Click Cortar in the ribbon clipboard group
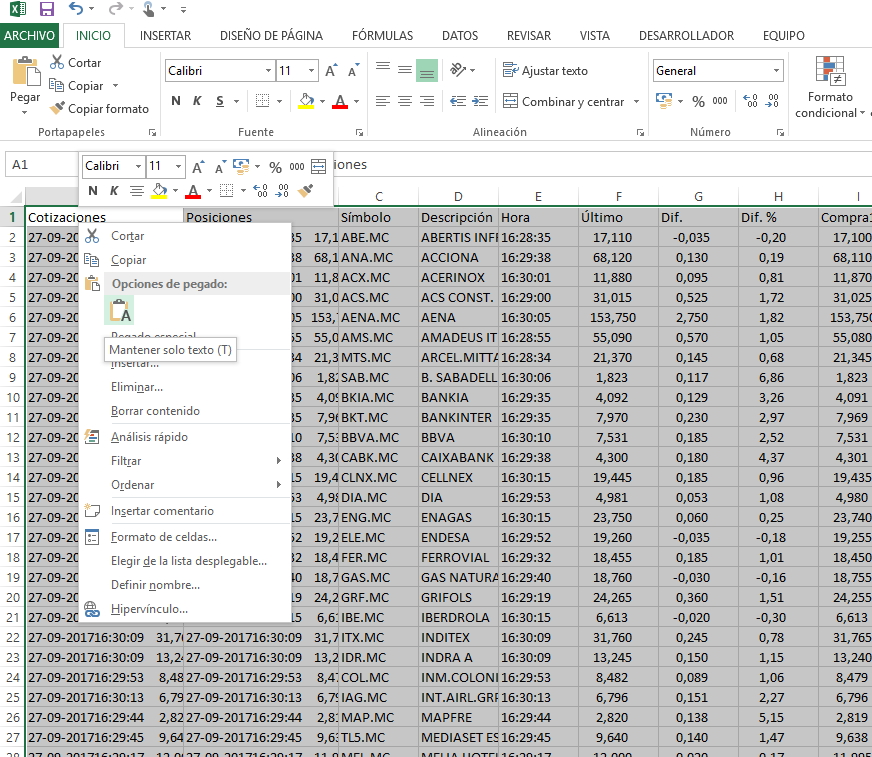 76,62
